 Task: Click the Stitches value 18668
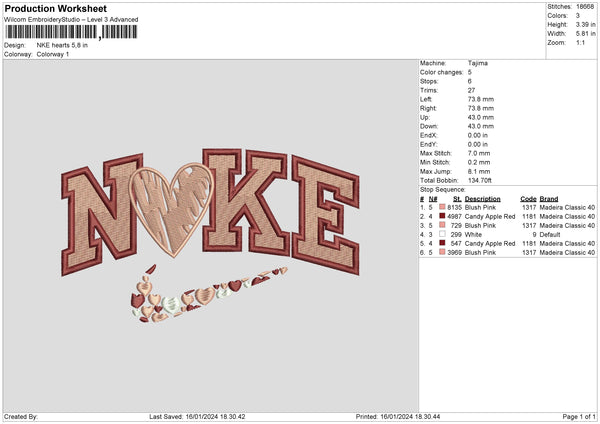585,7
